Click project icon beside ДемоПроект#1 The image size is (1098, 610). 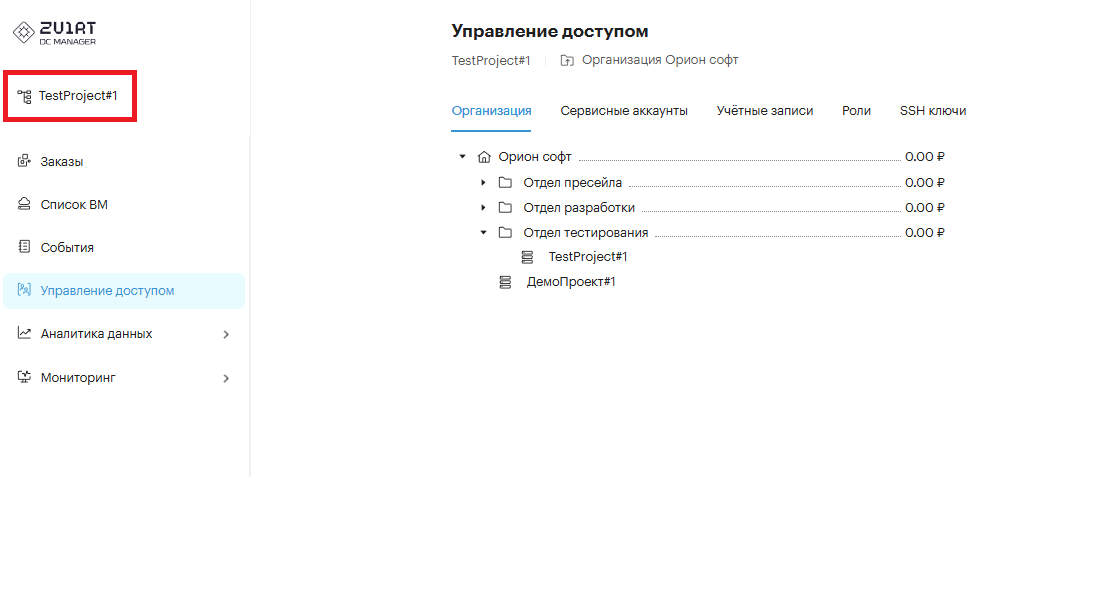pyautogui.click(x=505, y=282)
